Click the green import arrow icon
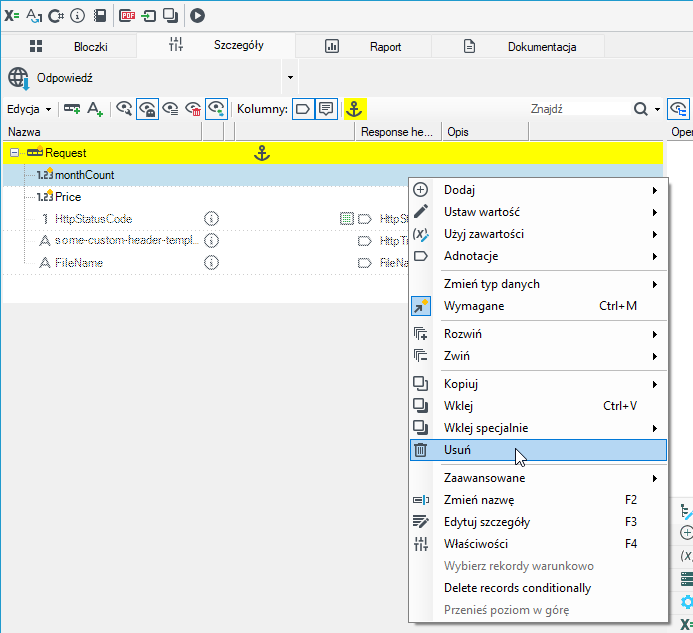Image resolution: width=693 pixels, height=633 pixels. pos(148,16)
